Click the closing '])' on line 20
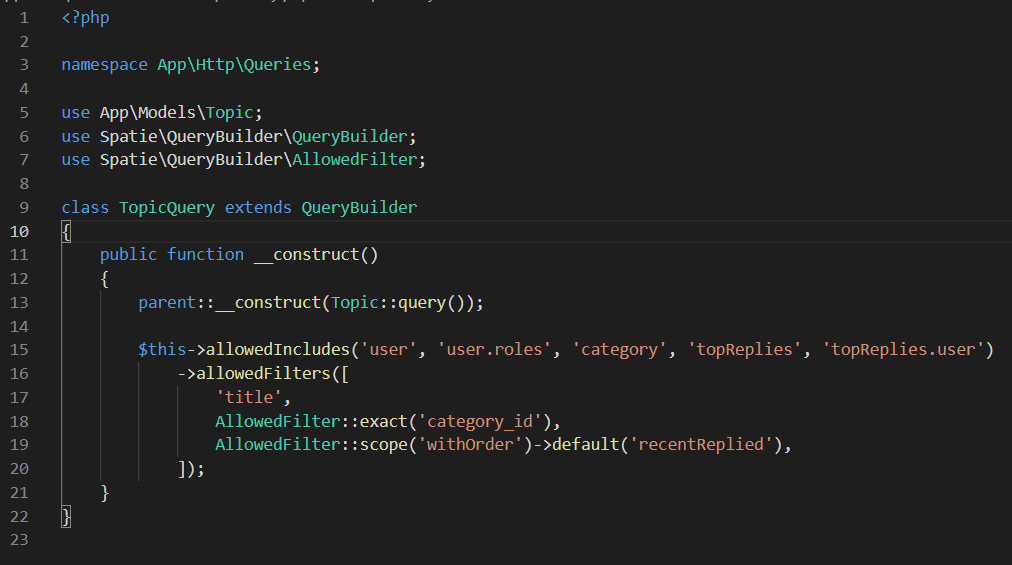Screen dimensions: 1012x565 click(x=187, y=469)
